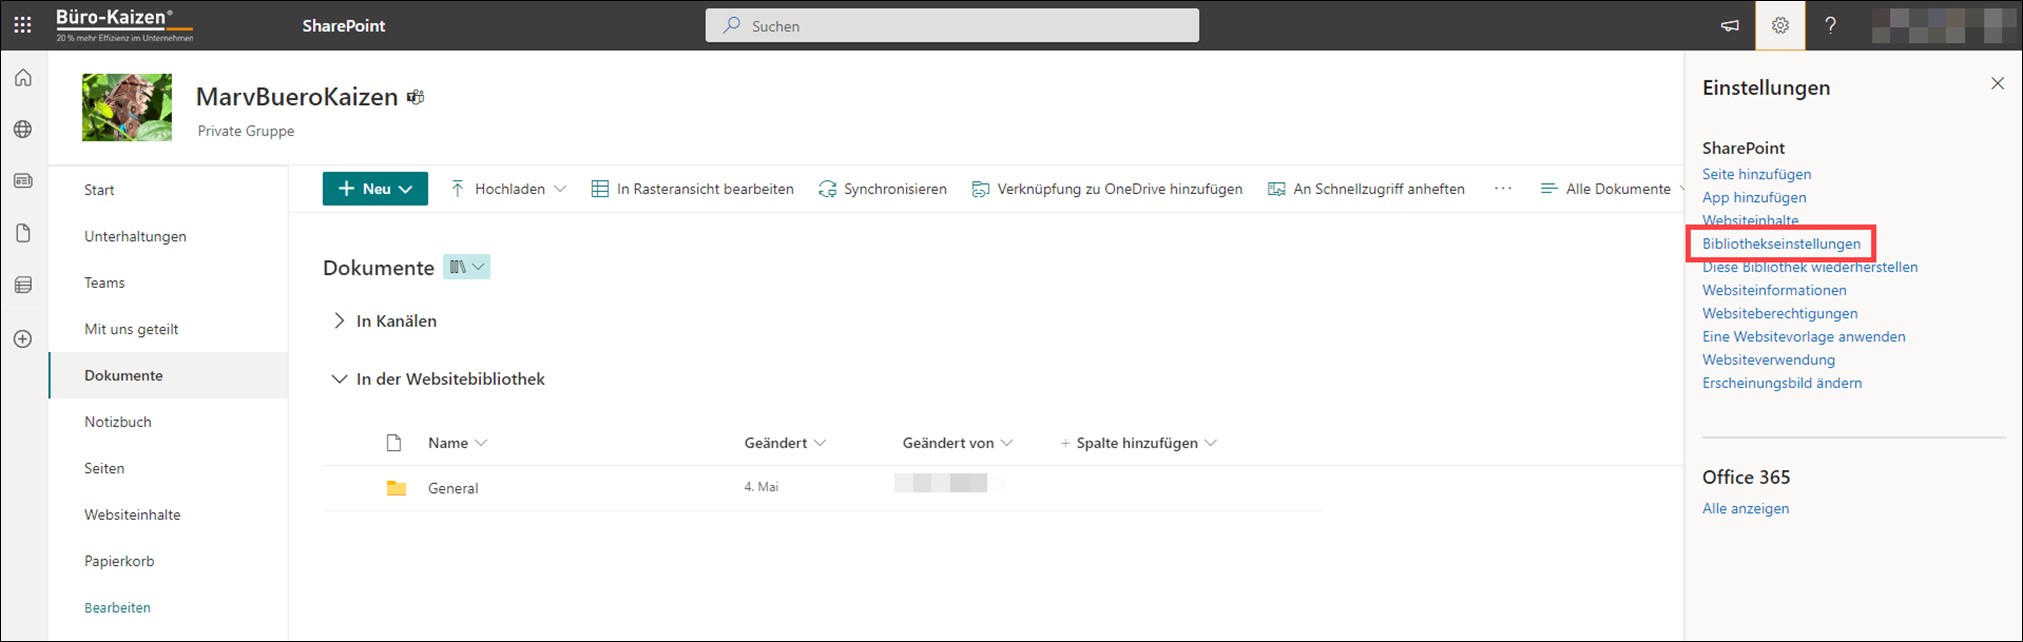
Task: Click the Büro-Kaizen logo
Action: click(x=125, y=25)
